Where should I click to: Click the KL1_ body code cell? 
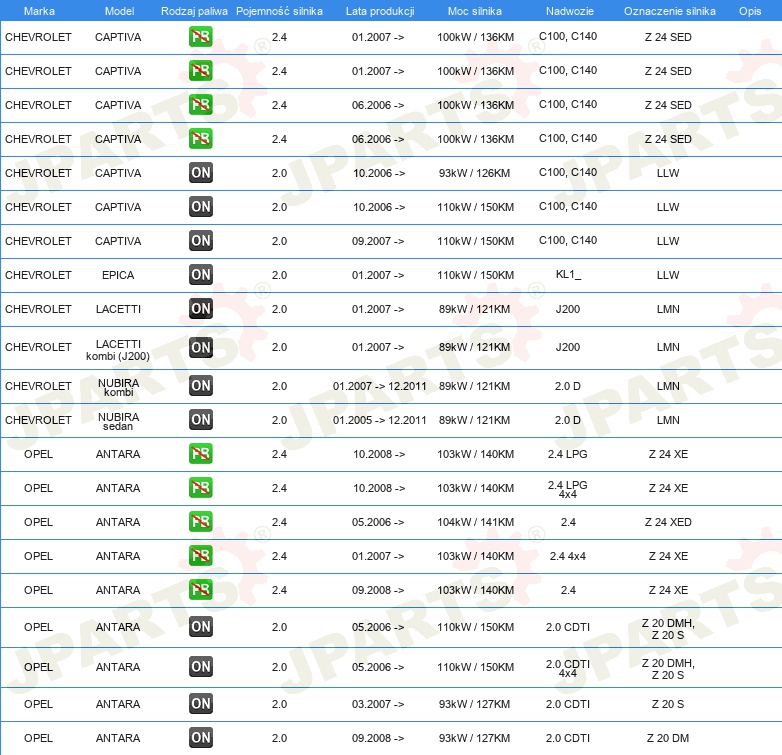click(x=568, y=274)
